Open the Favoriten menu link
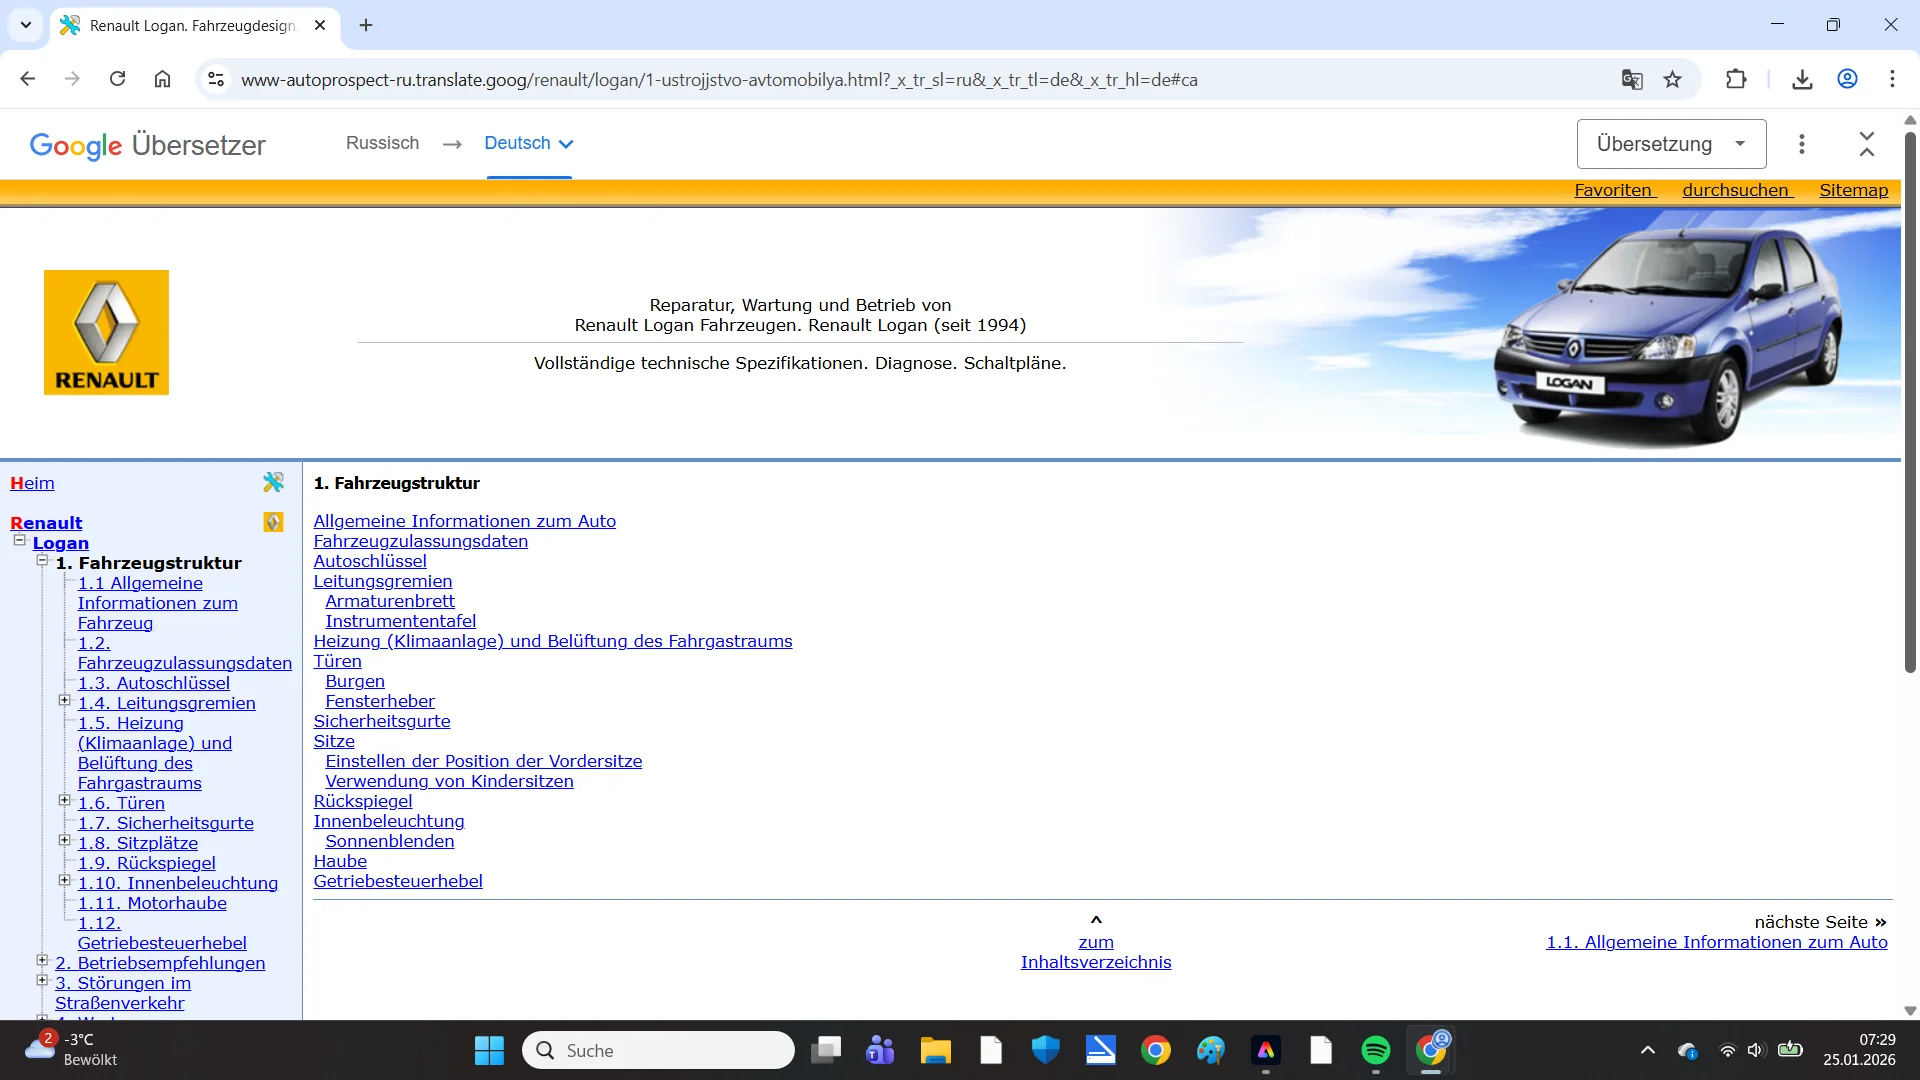 pyautogui.click(x=1613, y=190)
